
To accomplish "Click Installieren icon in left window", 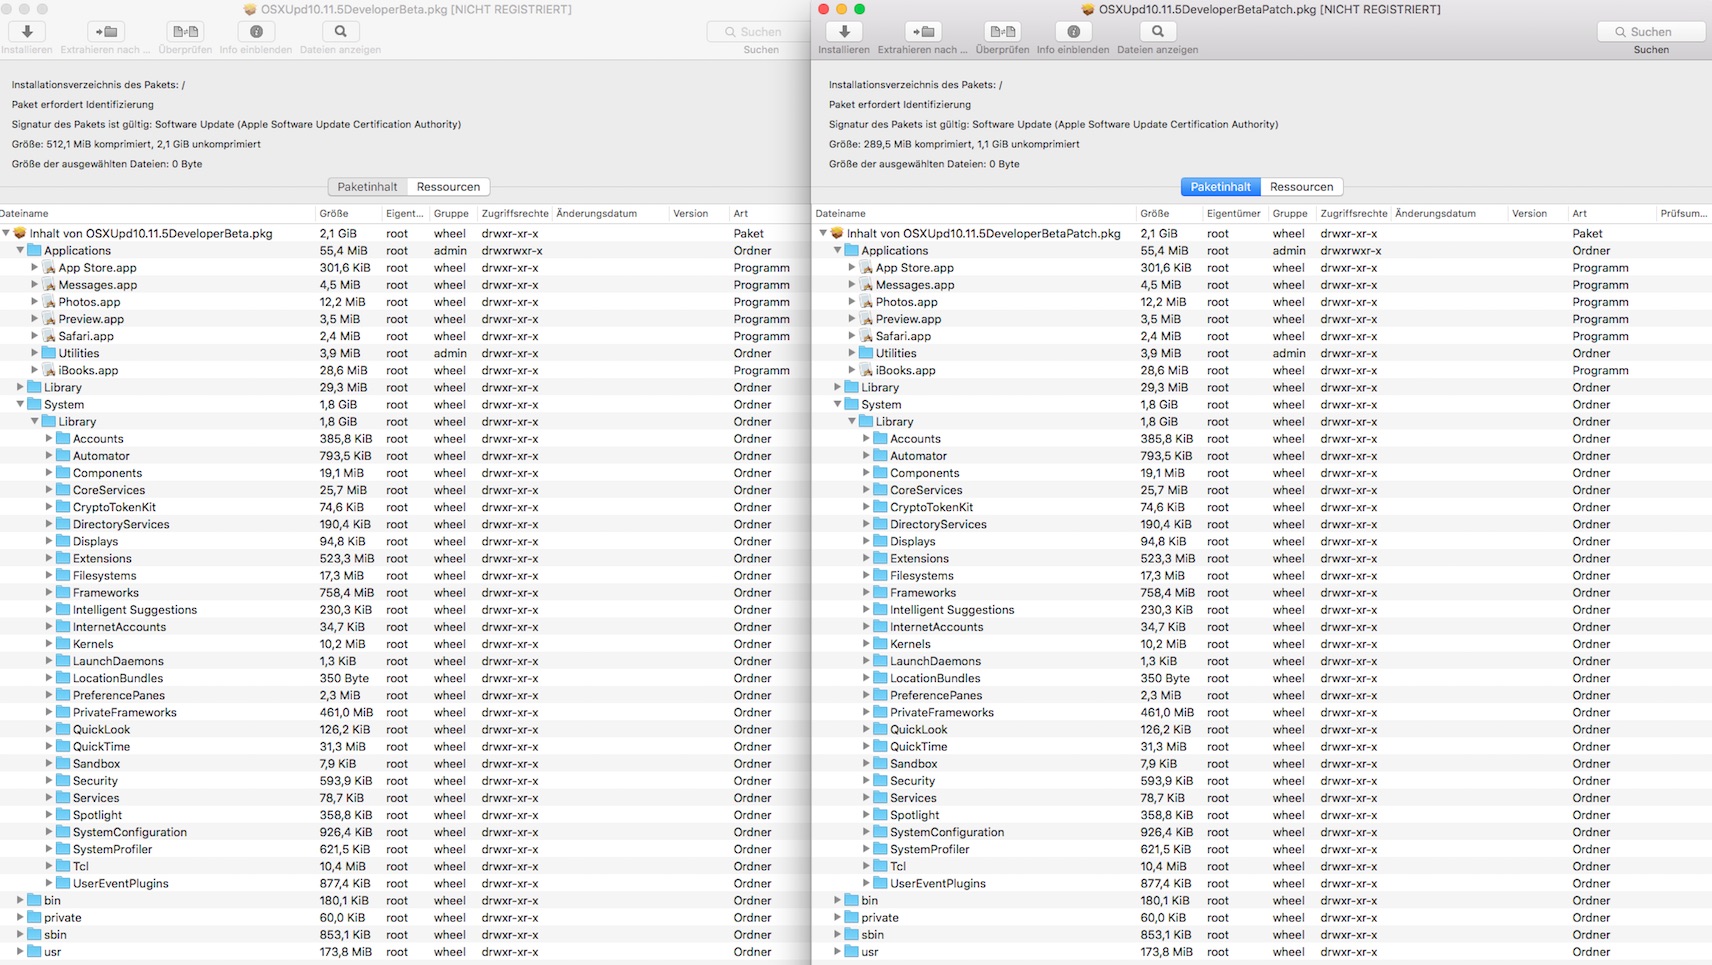I will click(27, 32).
